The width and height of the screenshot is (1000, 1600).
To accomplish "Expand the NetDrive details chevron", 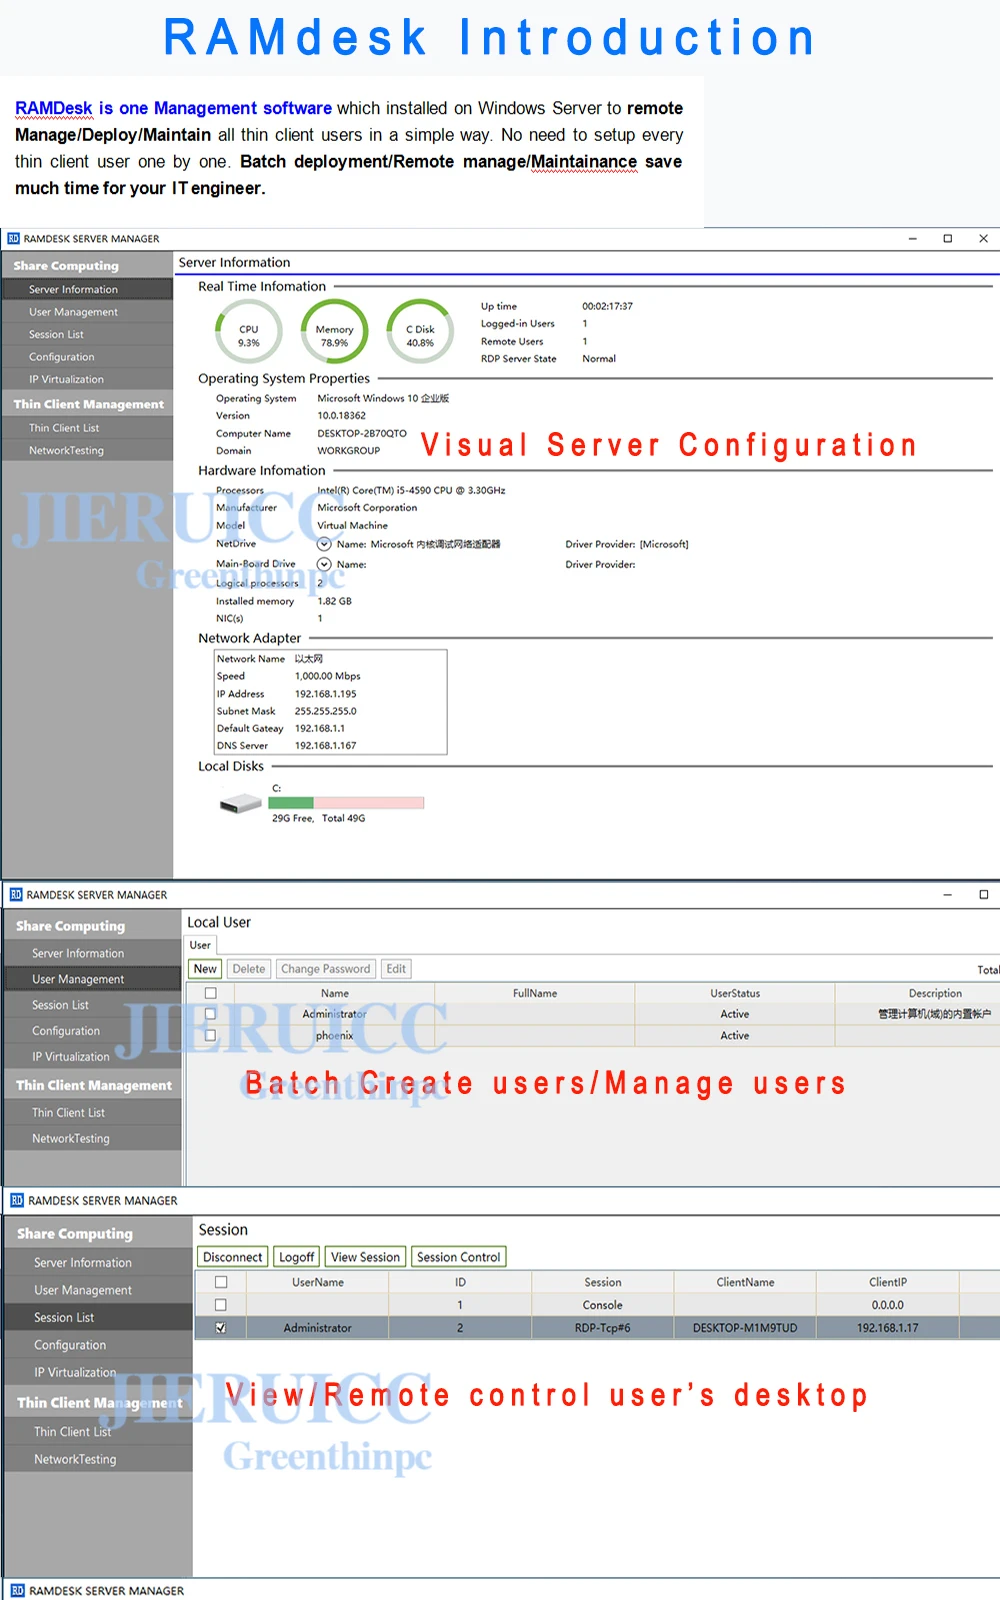I will coord(324,545).
